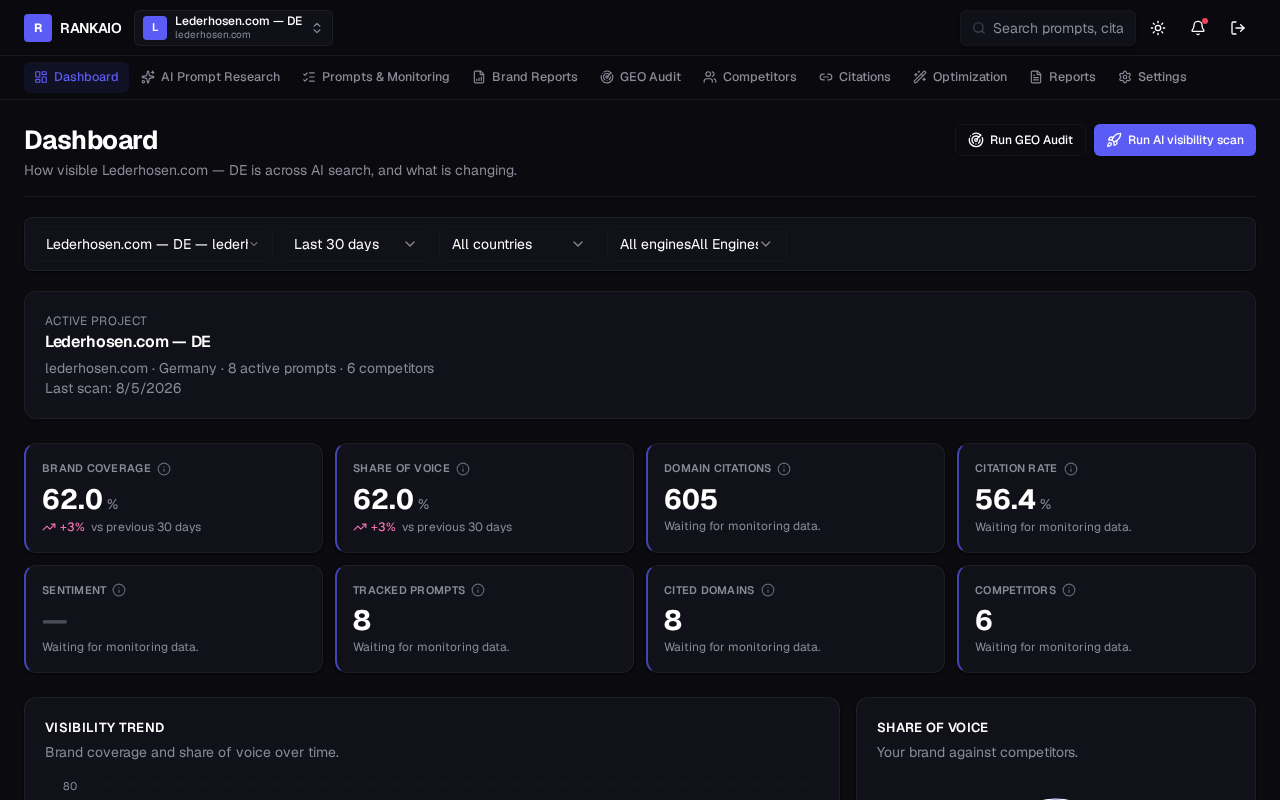1280x800 pixels.
Task: Click Brand Coverage info icon
Action: pyautogui.click(x=164, y=469)
